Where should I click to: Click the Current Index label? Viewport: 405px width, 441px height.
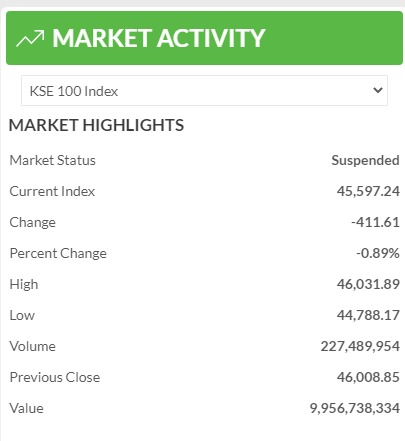52,191
